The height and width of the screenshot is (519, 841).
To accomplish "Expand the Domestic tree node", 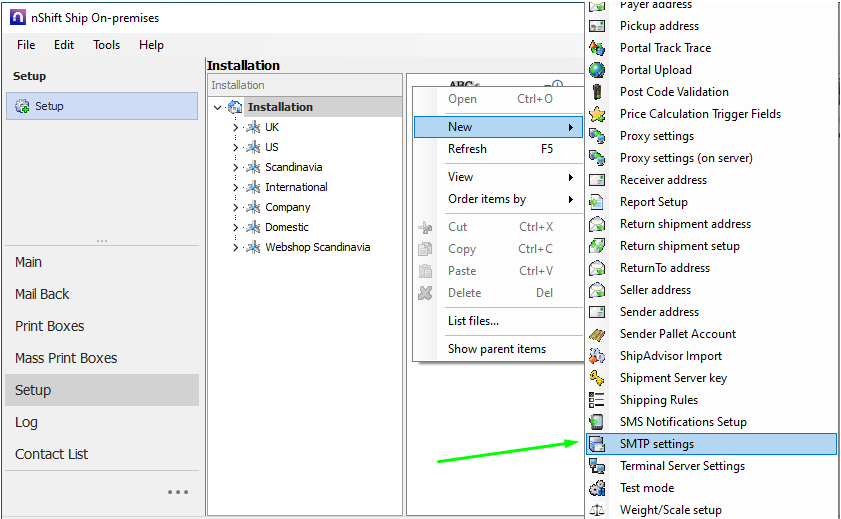I will pyautogui.click(x=235, y=227).
